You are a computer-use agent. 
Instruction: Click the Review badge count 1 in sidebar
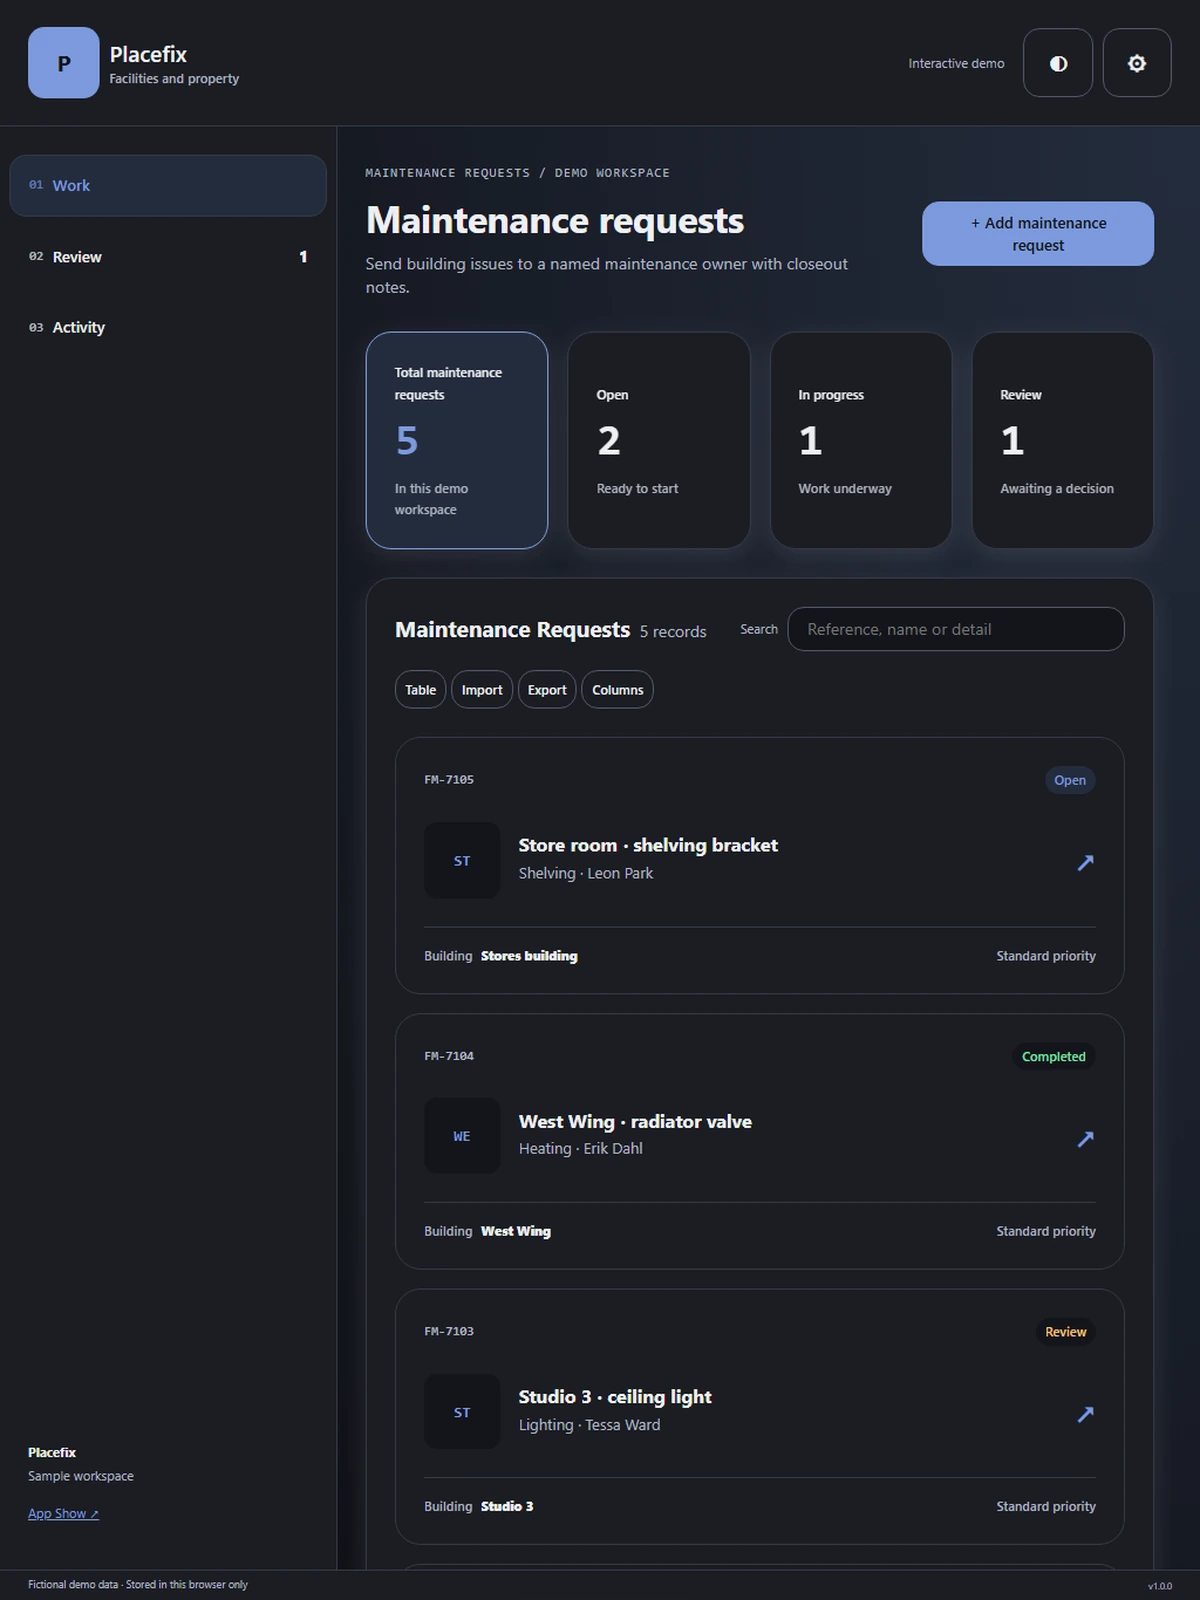coord(303,257)
